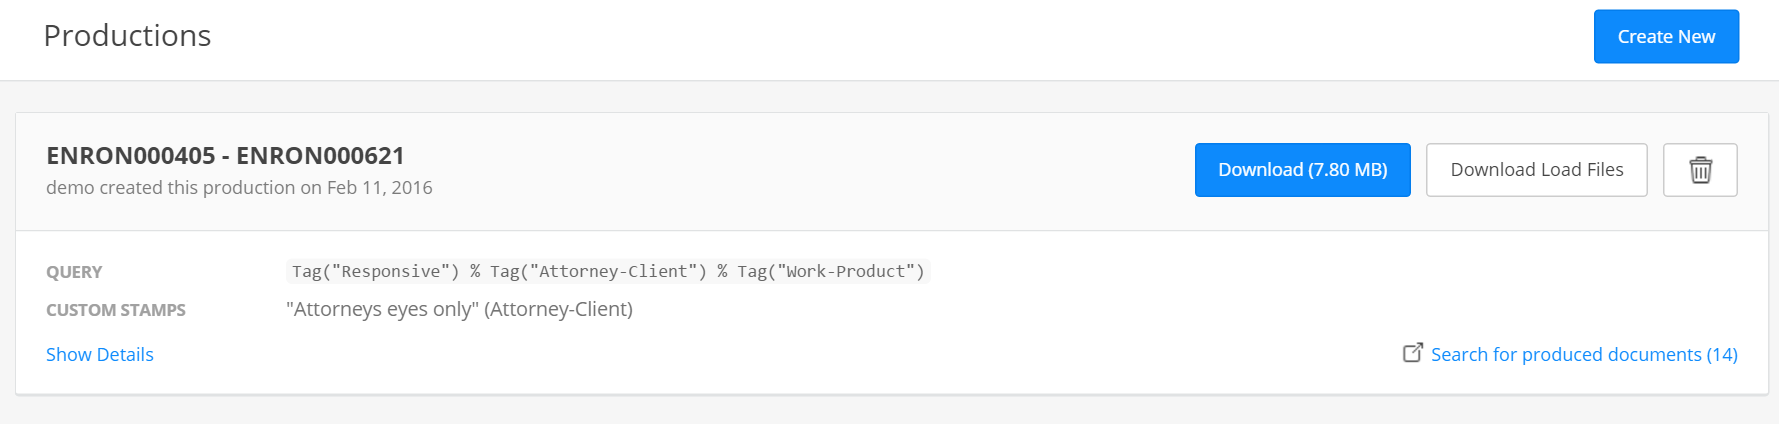Screen dimensions: 1779x424
Task: Click the (Attorney-Client) stamp tag text
Action: coord(558,310)
